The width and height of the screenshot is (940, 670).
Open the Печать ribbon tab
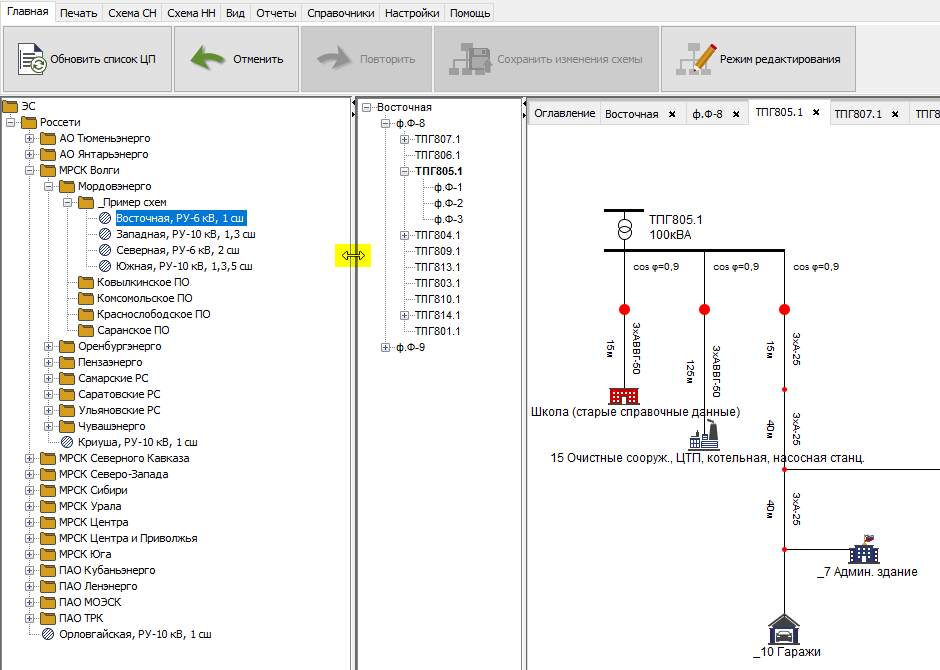coord(79,13)
